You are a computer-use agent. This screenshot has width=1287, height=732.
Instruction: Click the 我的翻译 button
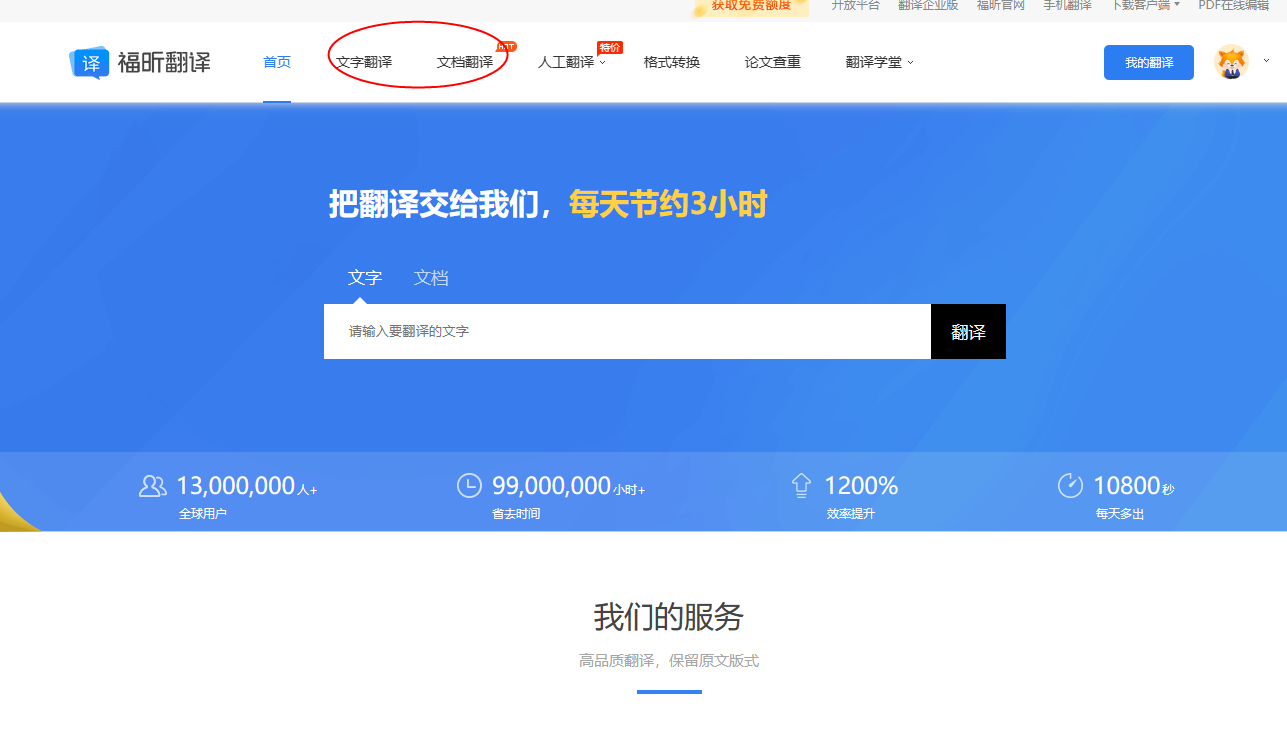tap(1149, 62)
